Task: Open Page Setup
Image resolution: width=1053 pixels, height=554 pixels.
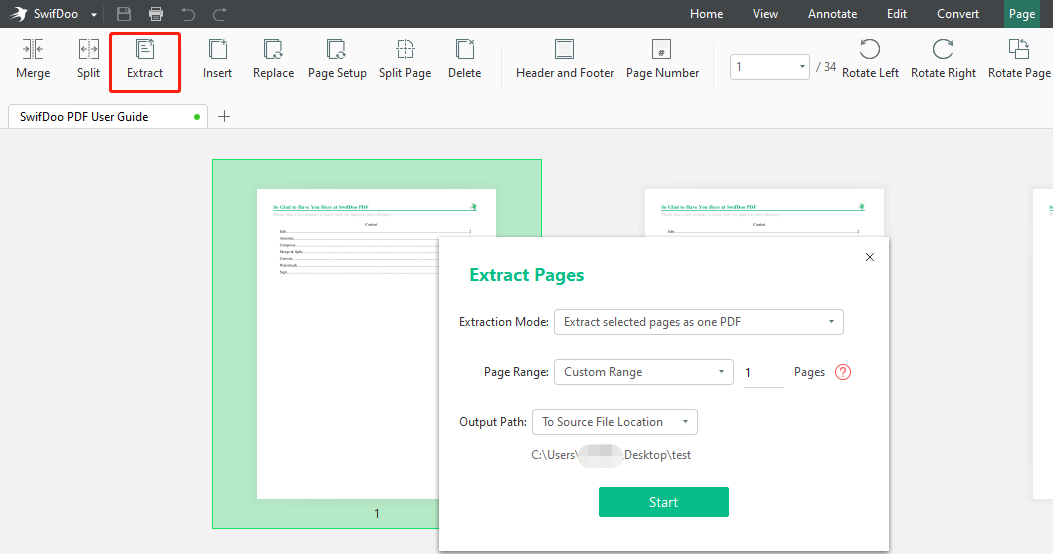Action: pos(337,60)
